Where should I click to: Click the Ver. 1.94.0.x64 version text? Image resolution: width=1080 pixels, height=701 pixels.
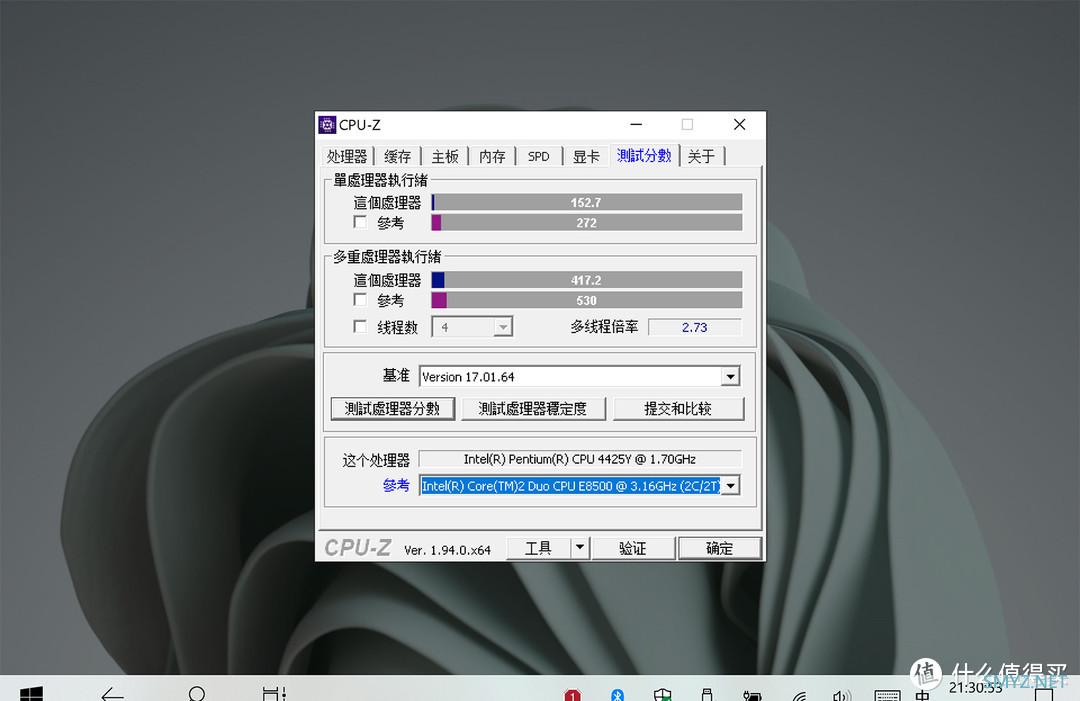[x=447, y=550]
